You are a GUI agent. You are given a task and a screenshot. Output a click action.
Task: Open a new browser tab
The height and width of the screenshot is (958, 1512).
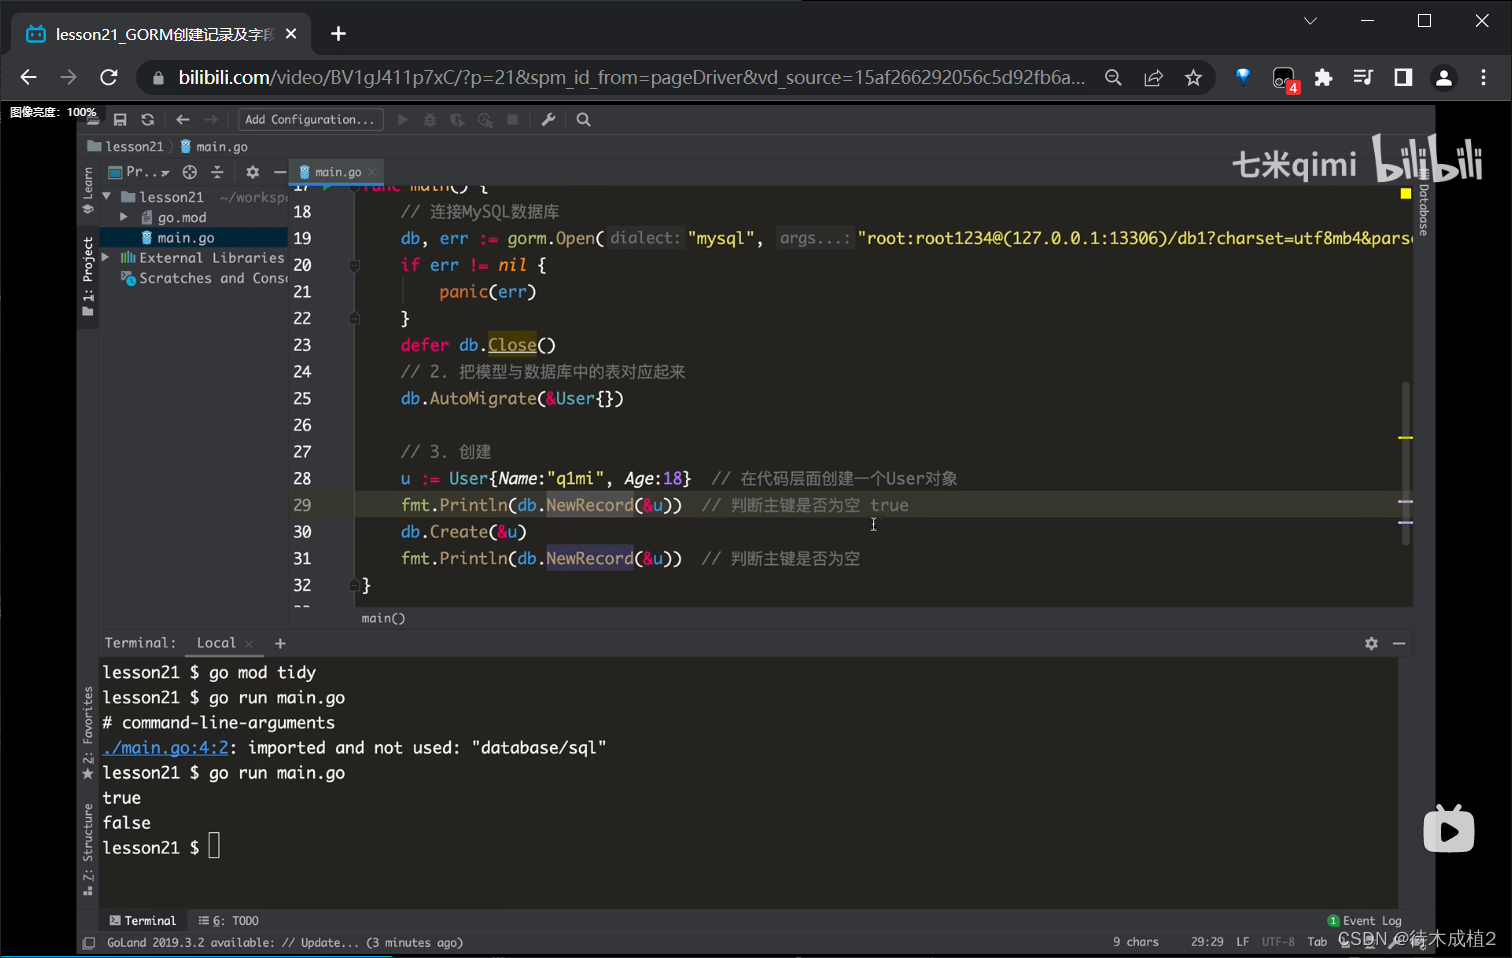click(x=338, y=34)
